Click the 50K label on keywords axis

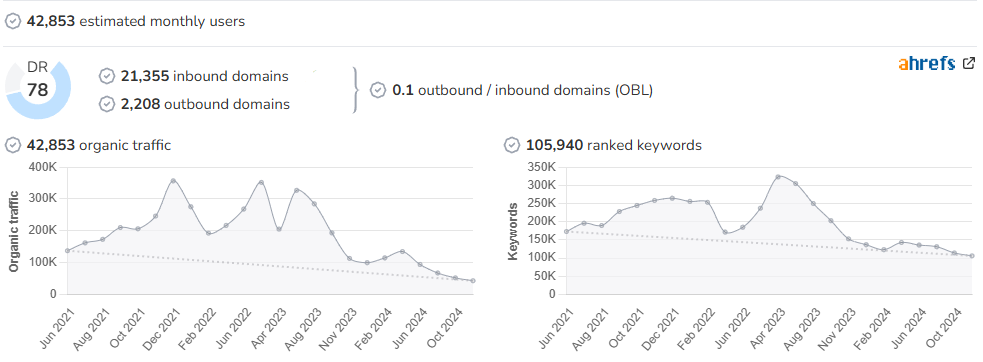pyautogui.click(x=545, y=276)
